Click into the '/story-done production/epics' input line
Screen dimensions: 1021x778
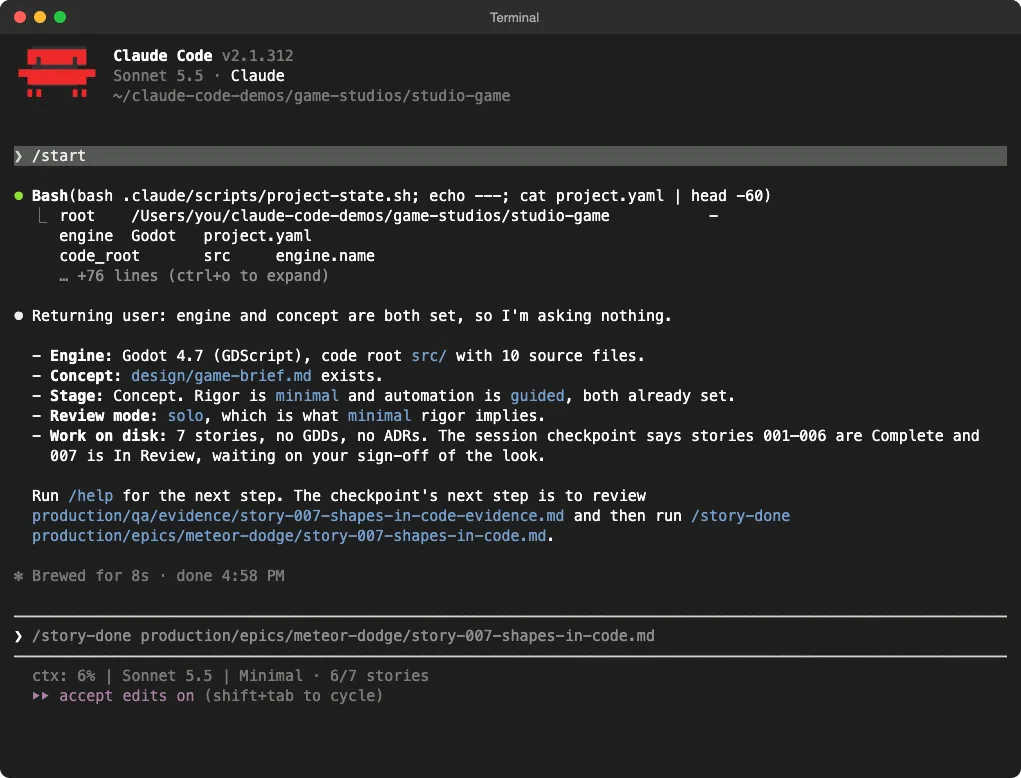pos(510,636)
